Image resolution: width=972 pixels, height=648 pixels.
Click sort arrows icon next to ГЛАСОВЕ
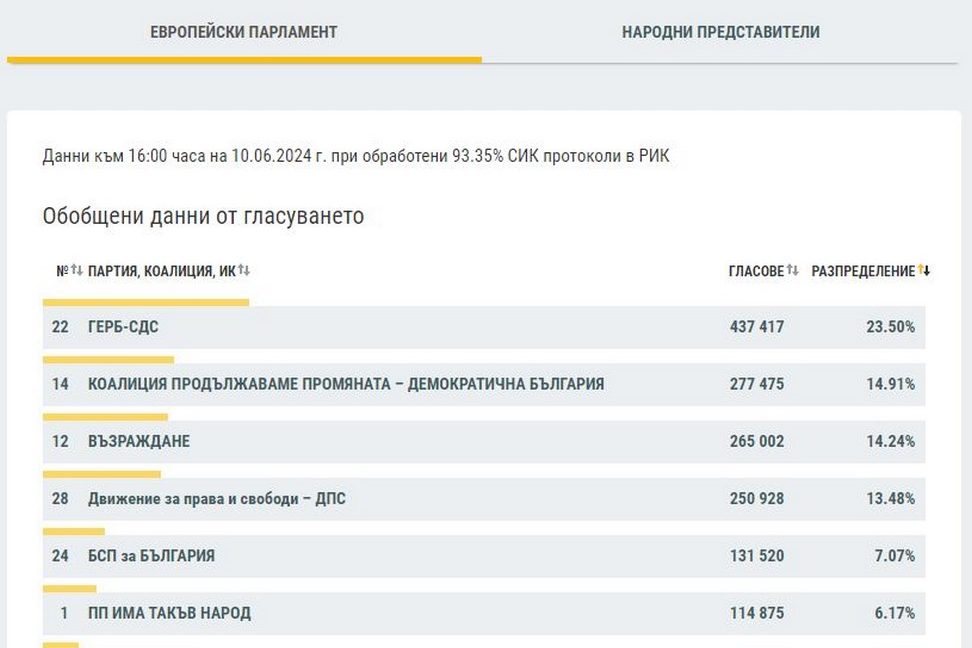[x=793, y=270]
